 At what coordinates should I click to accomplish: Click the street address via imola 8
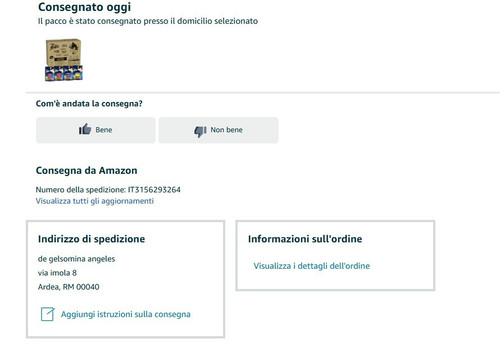(57, 273)
